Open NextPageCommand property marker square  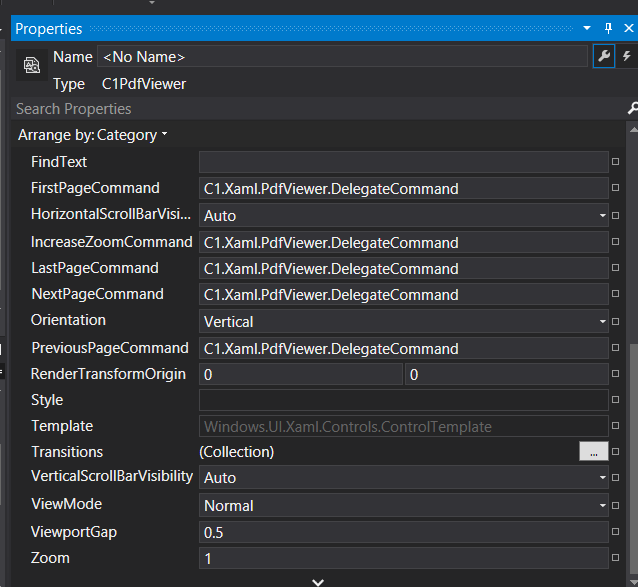(x=615, y=294)
